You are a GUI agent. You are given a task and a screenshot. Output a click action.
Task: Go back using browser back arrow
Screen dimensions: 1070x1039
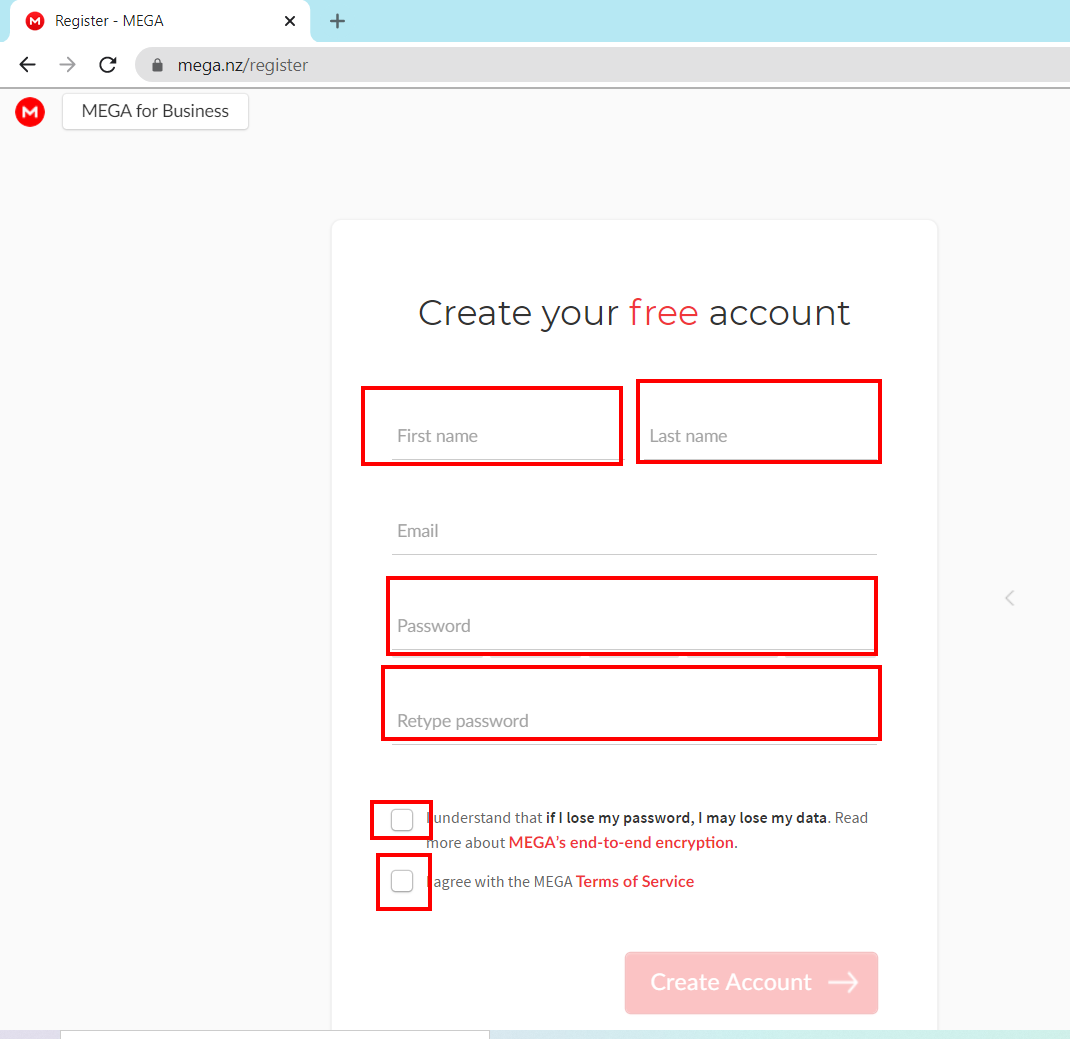[27, 65]
